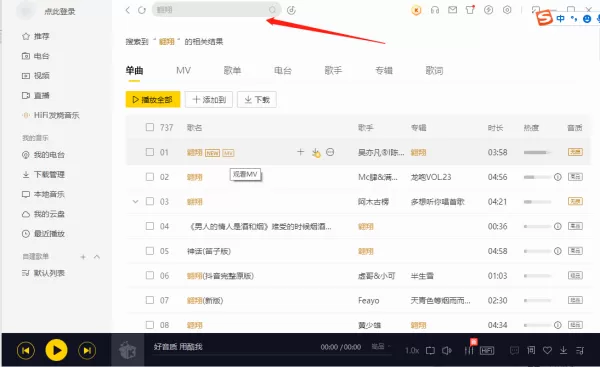Switch to the MV tab

click(183, 70)
